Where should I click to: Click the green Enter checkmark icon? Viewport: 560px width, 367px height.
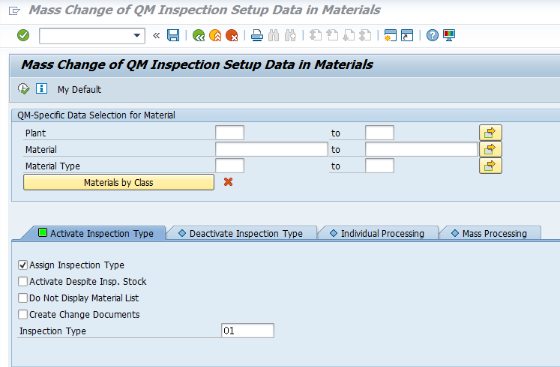[x=23, y=35]
